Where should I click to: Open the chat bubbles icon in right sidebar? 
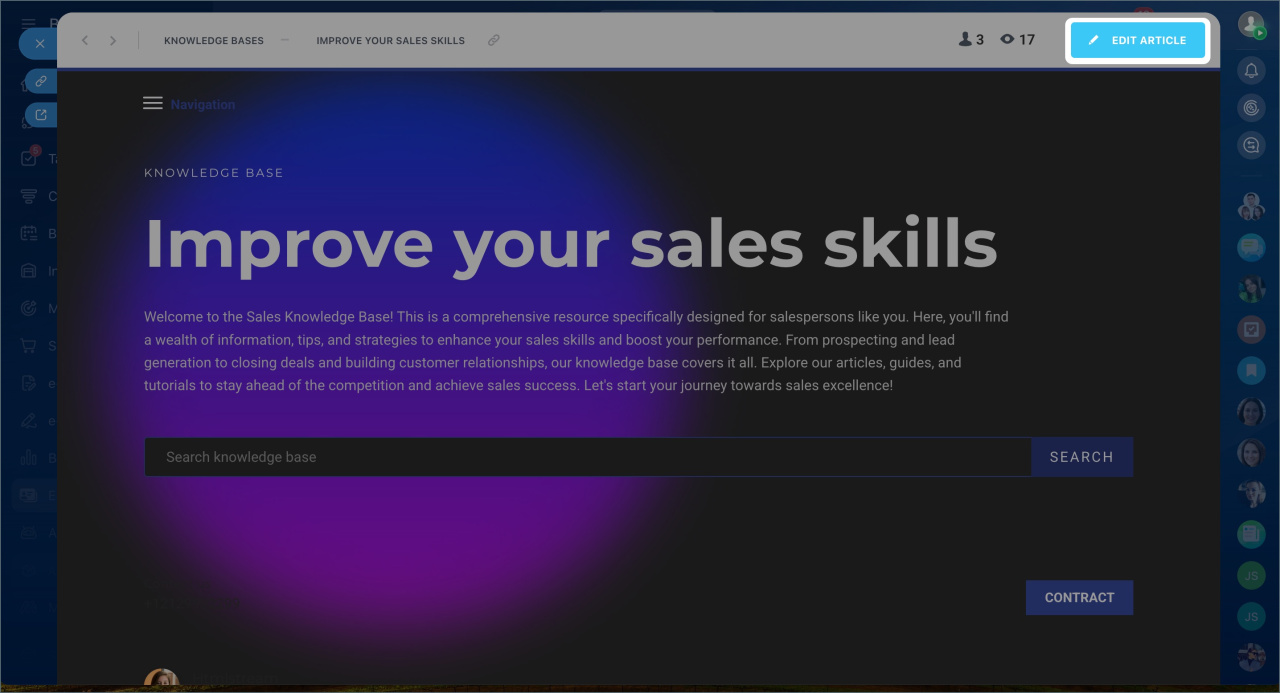[x=1251, y=145]
